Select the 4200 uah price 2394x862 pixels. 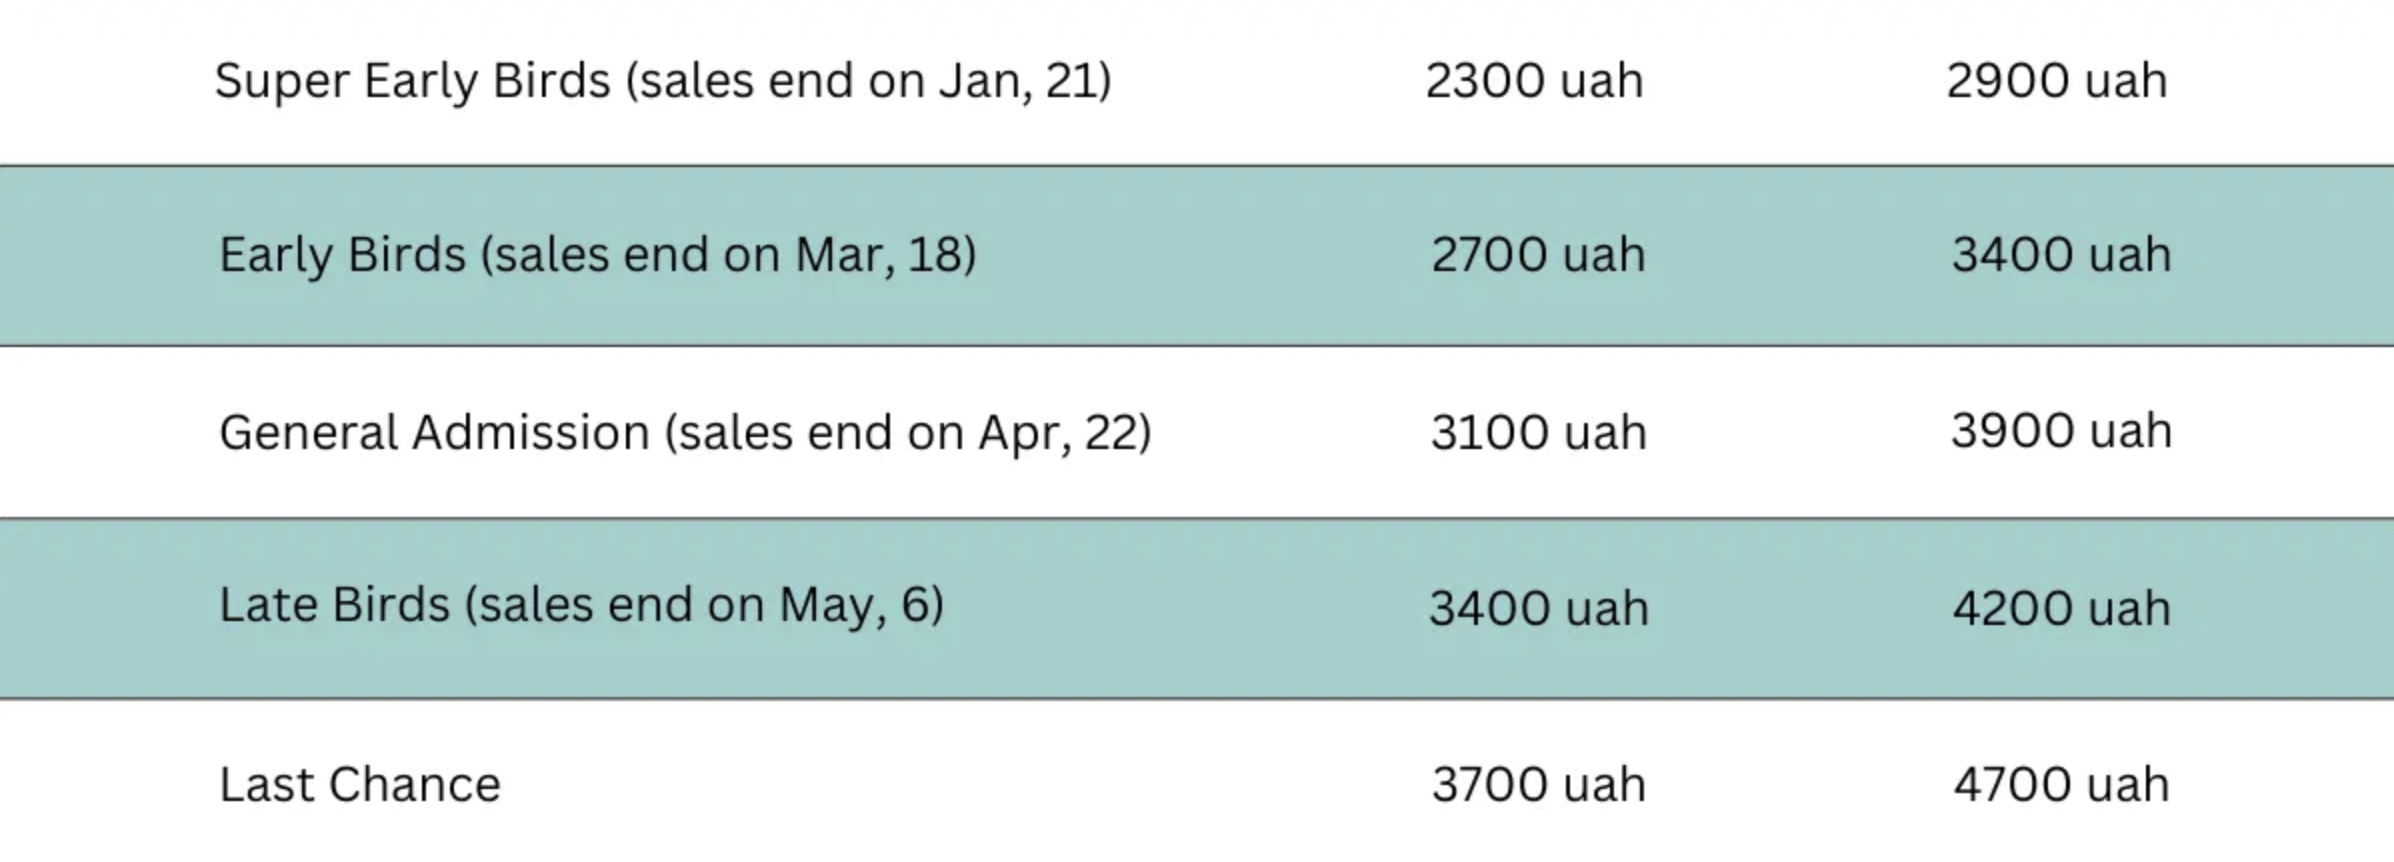pyautogui.click(x=2061, y=608)
